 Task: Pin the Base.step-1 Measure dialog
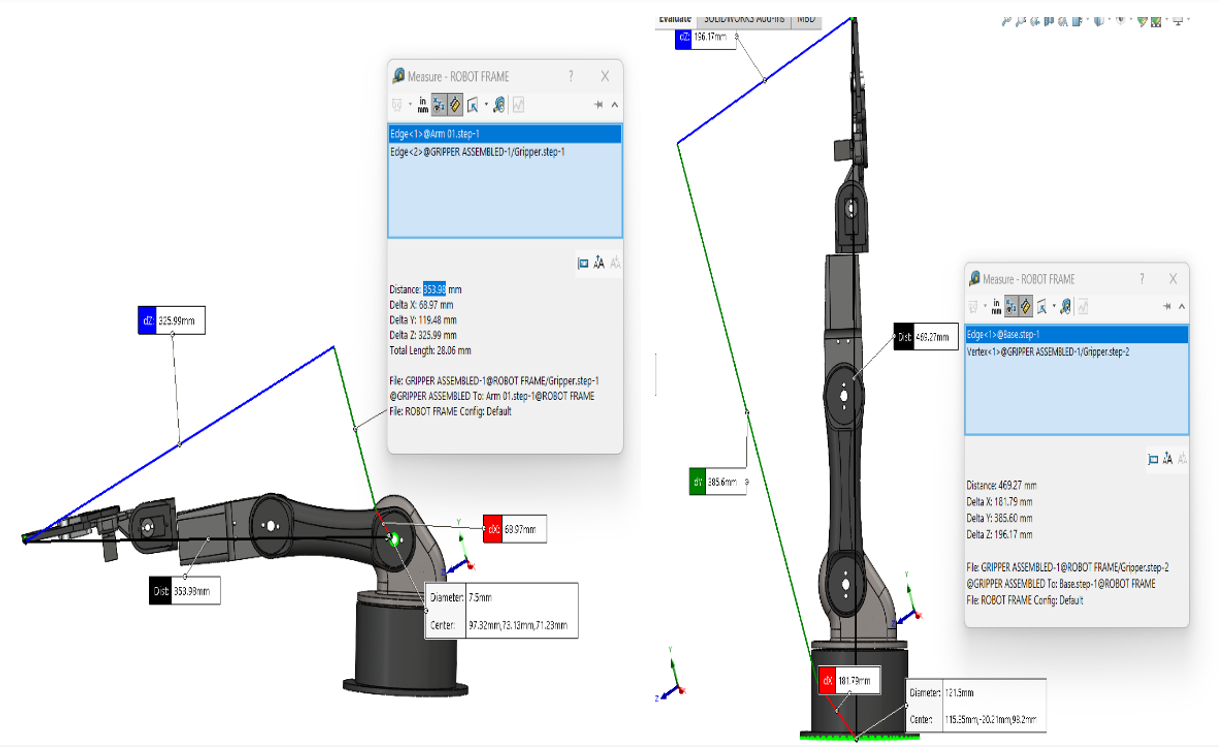(x=1167, y=306)
